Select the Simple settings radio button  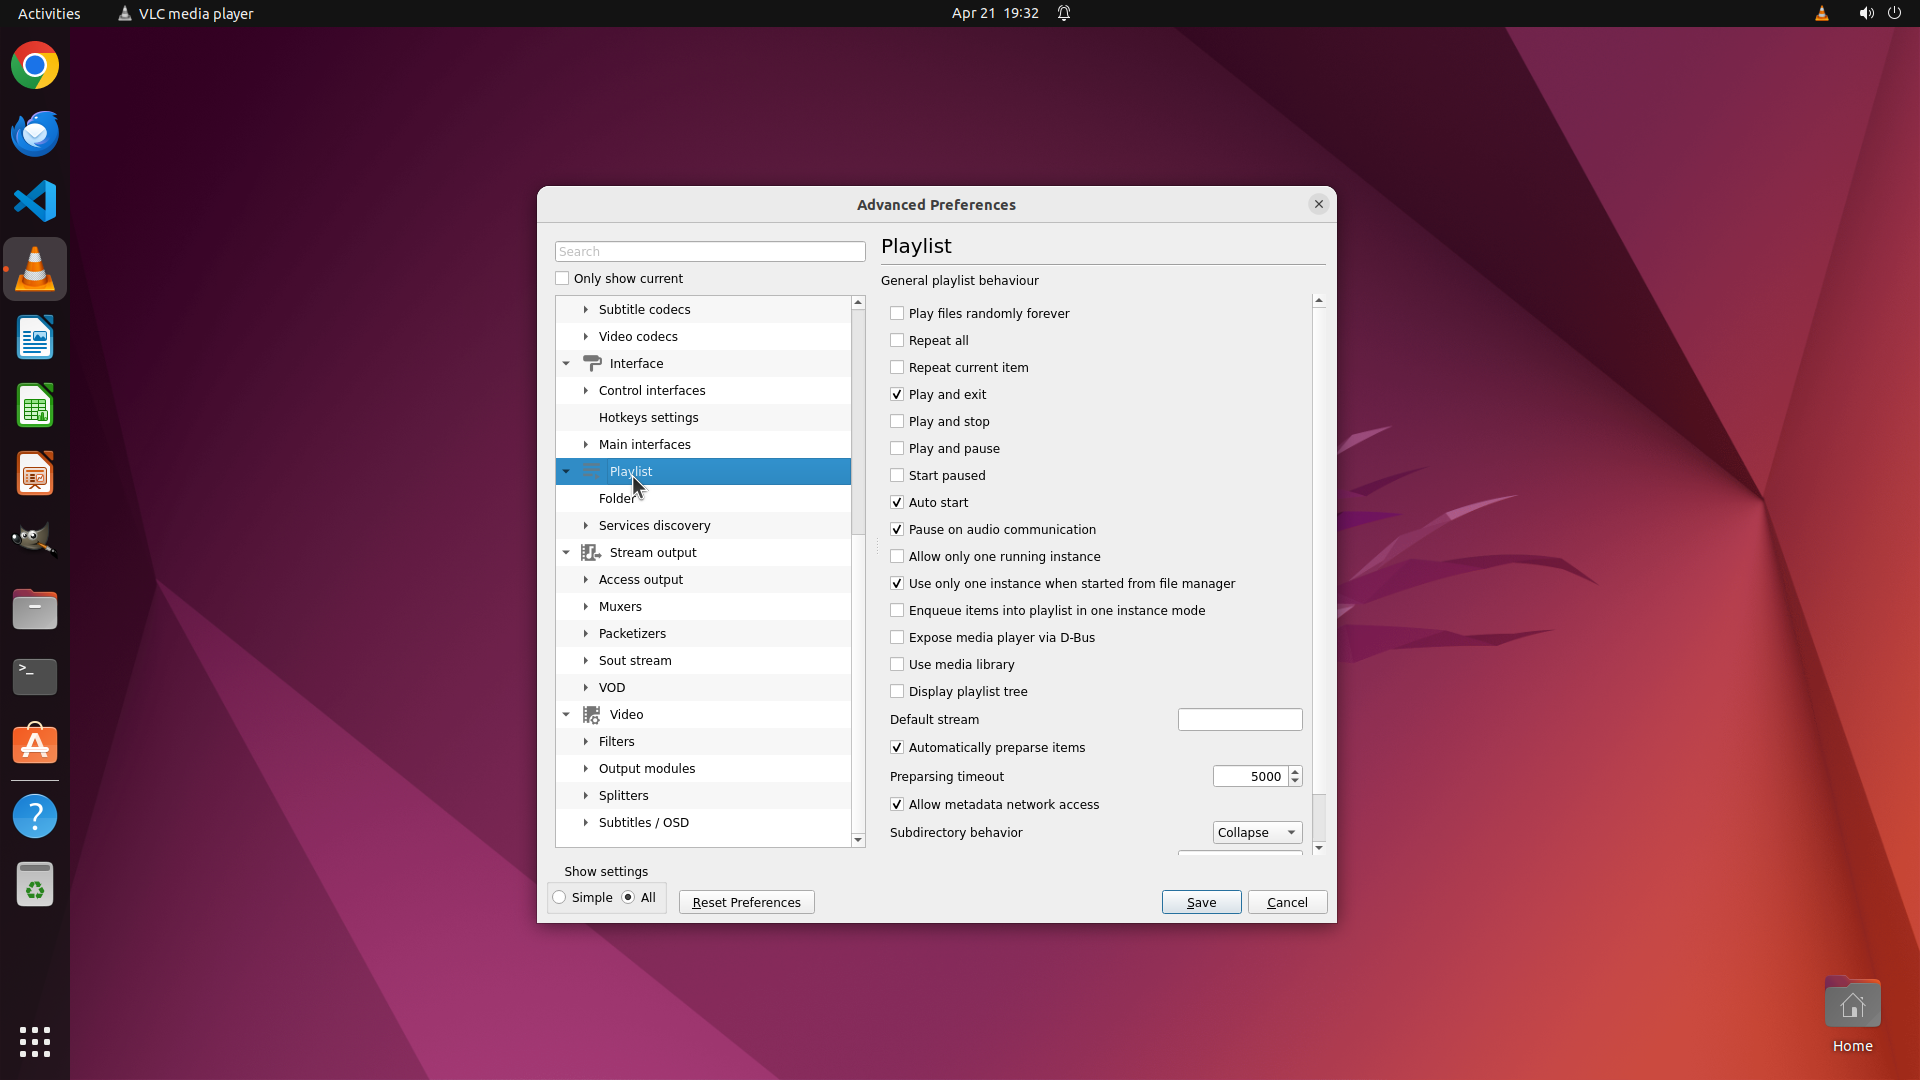[x=560, y=897]
